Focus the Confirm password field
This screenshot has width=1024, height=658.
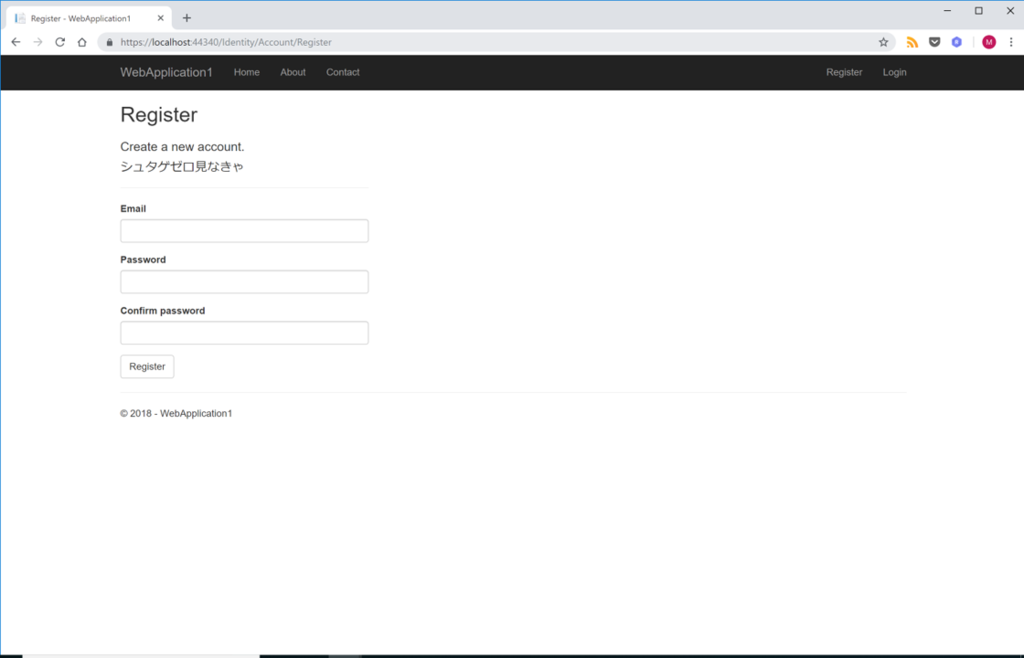244,333
